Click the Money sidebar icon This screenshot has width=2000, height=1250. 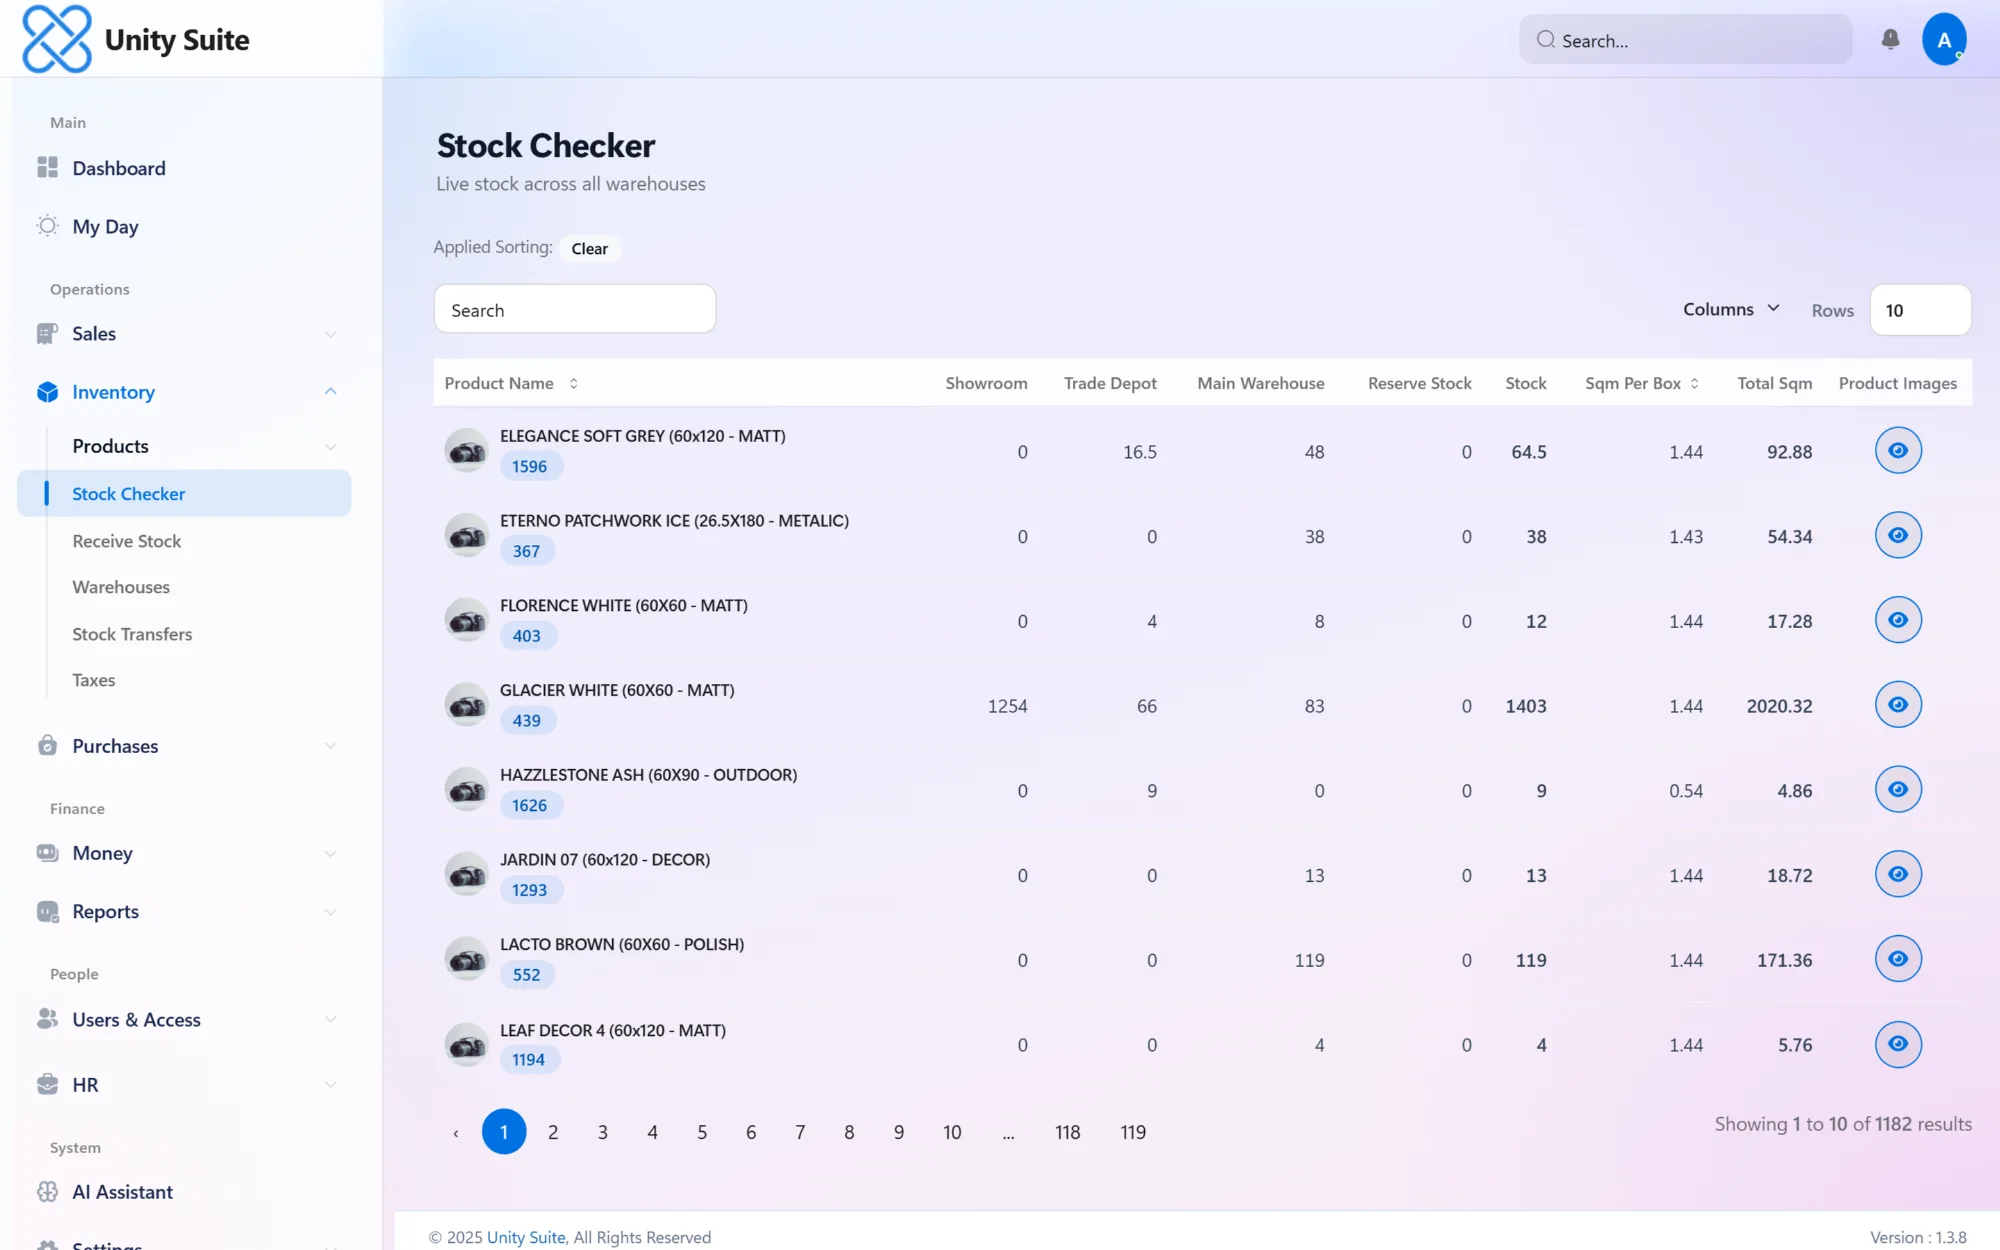coord(47,853)
